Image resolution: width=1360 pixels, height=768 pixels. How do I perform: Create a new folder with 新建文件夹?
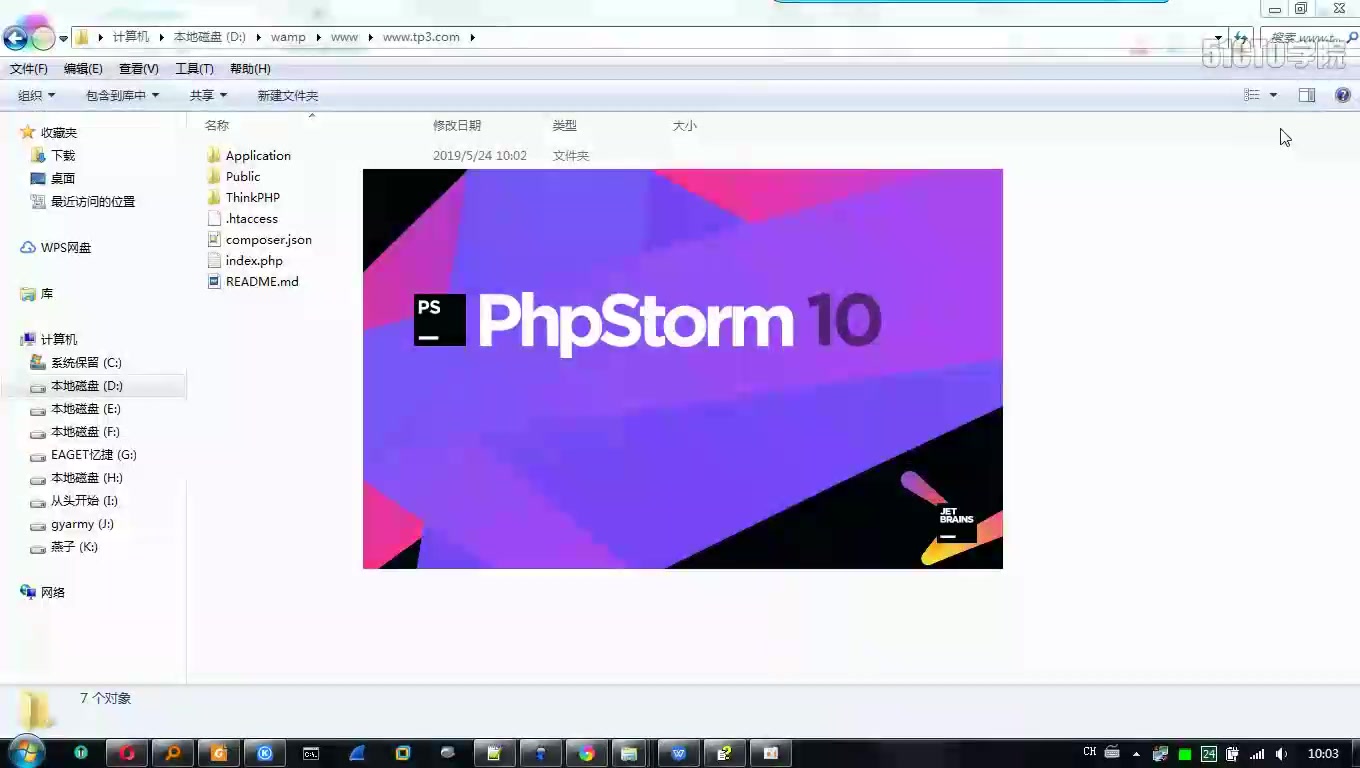click(x=288, y=96)
